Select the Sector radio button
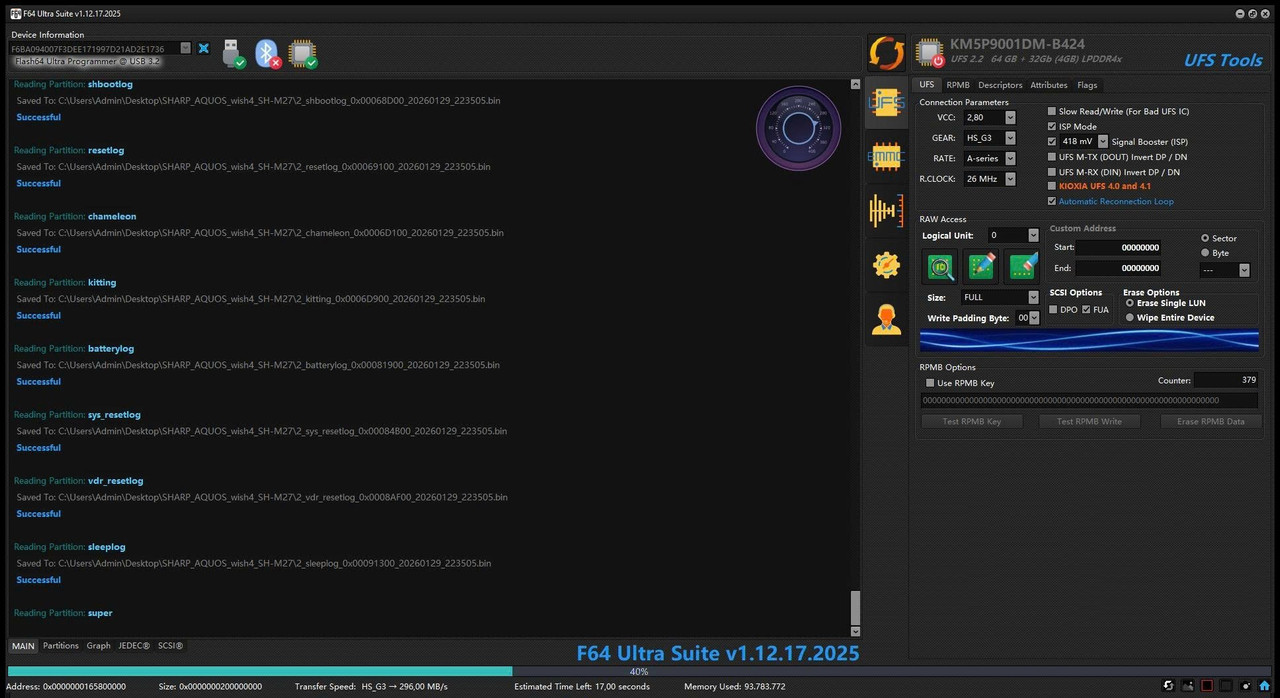The image size is (1280, 698). point(1205,238)
